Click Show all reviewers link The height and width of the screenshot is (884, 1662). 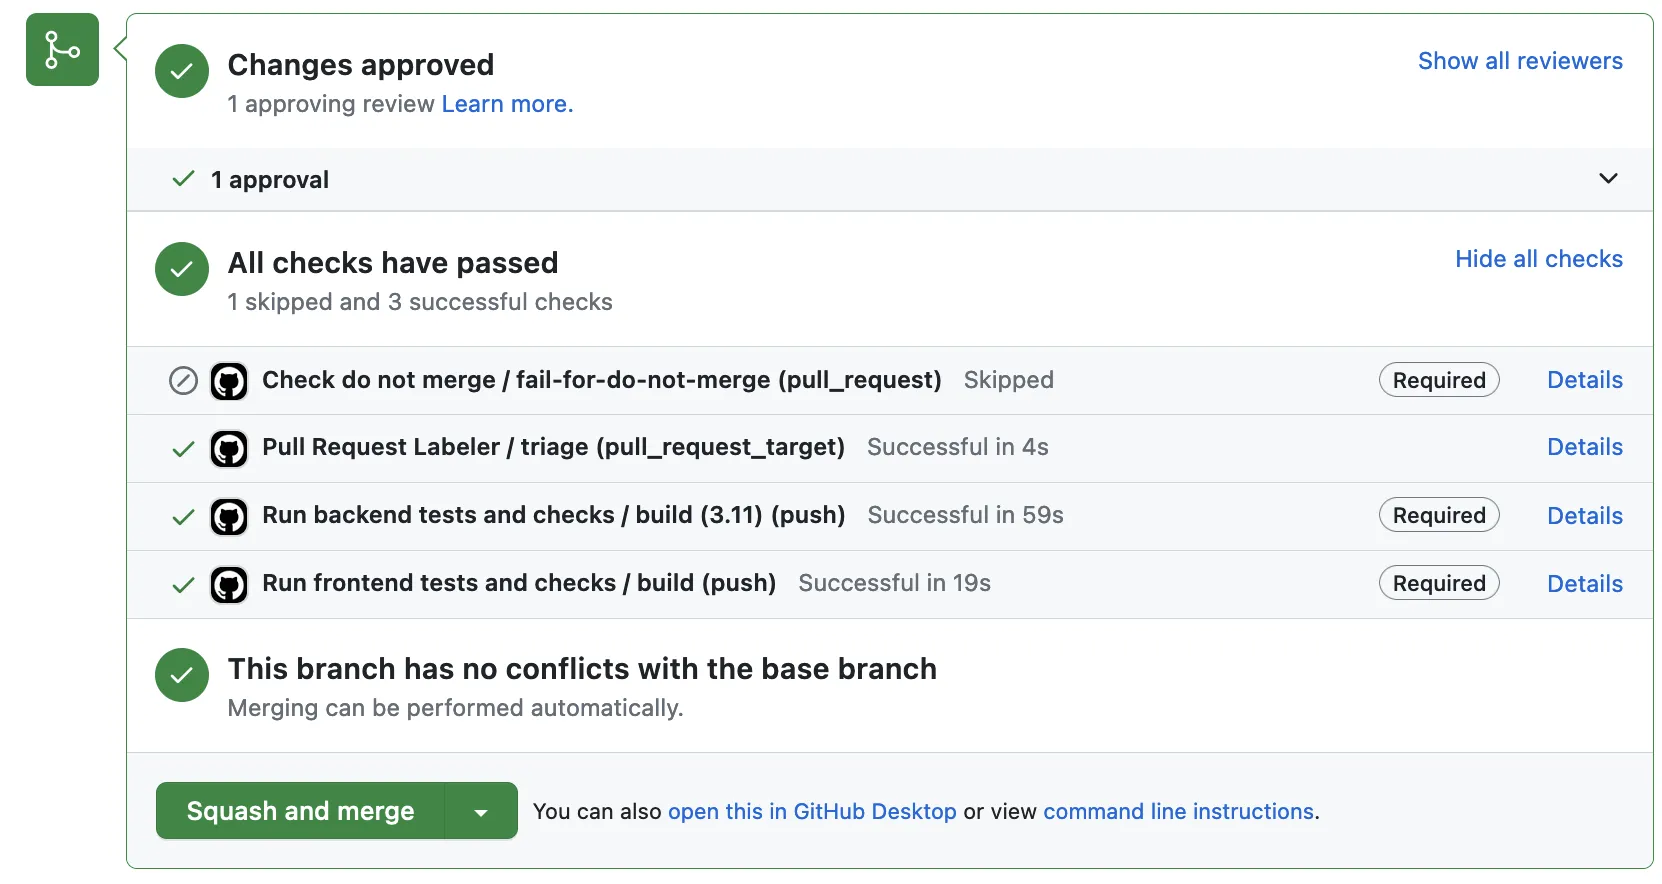point(1519,61)
